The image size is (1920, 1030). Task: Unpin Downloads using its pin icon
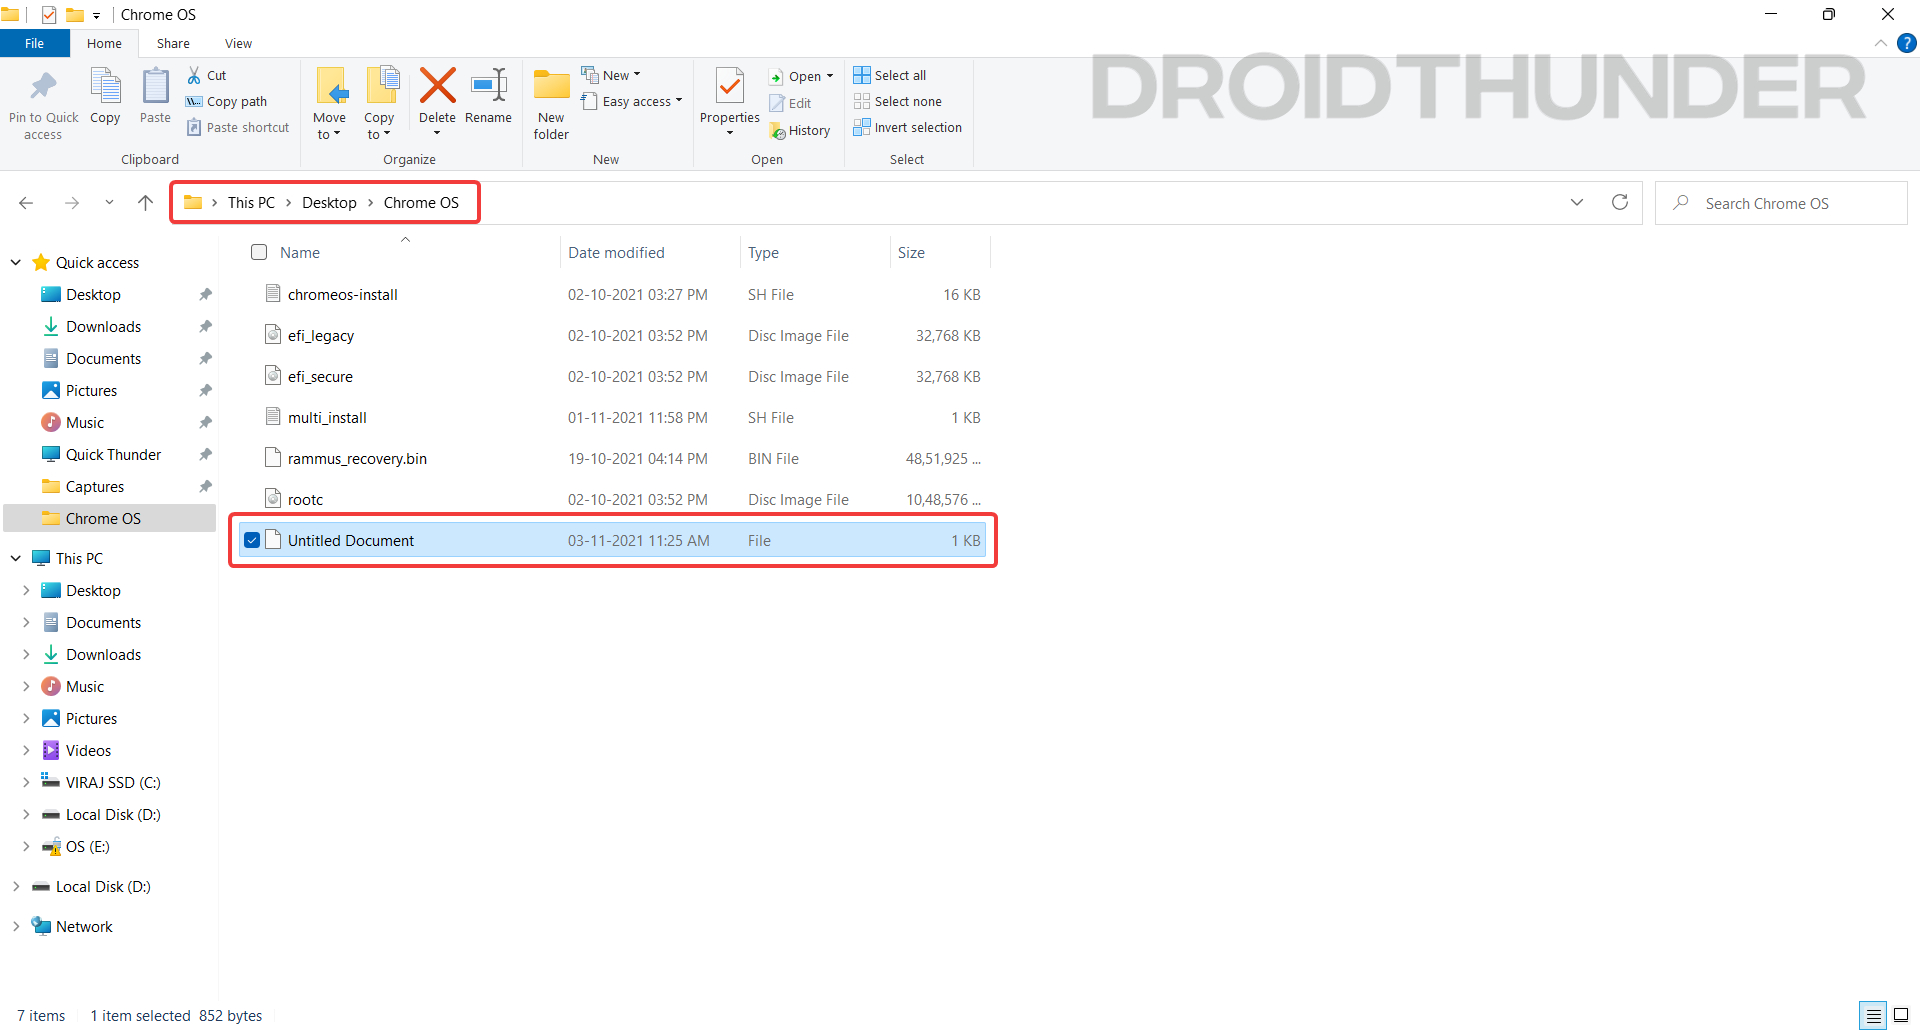click(205, 326)
